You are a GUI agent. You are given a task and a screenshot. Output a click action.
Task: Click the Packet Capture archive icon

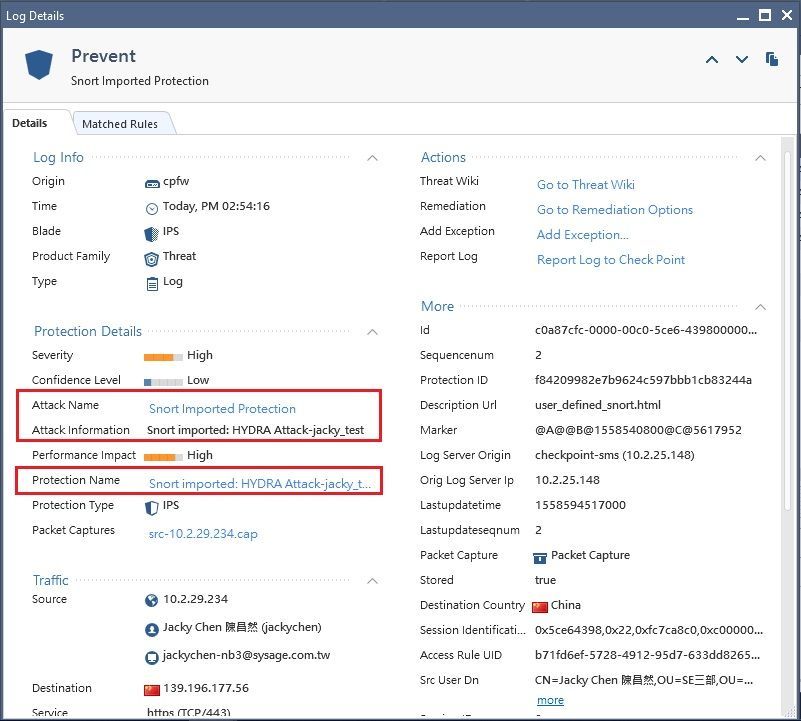[x=540, y=556]
